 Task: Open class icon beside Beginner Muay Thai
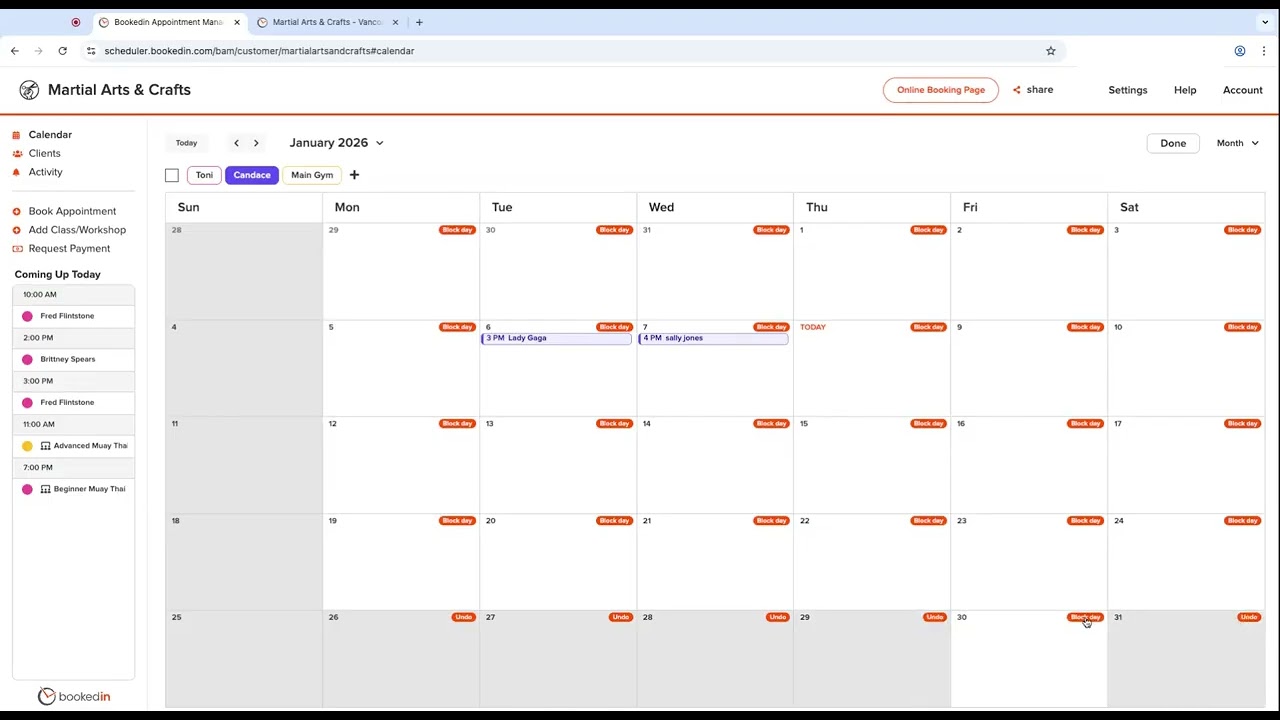click(45, 489)
